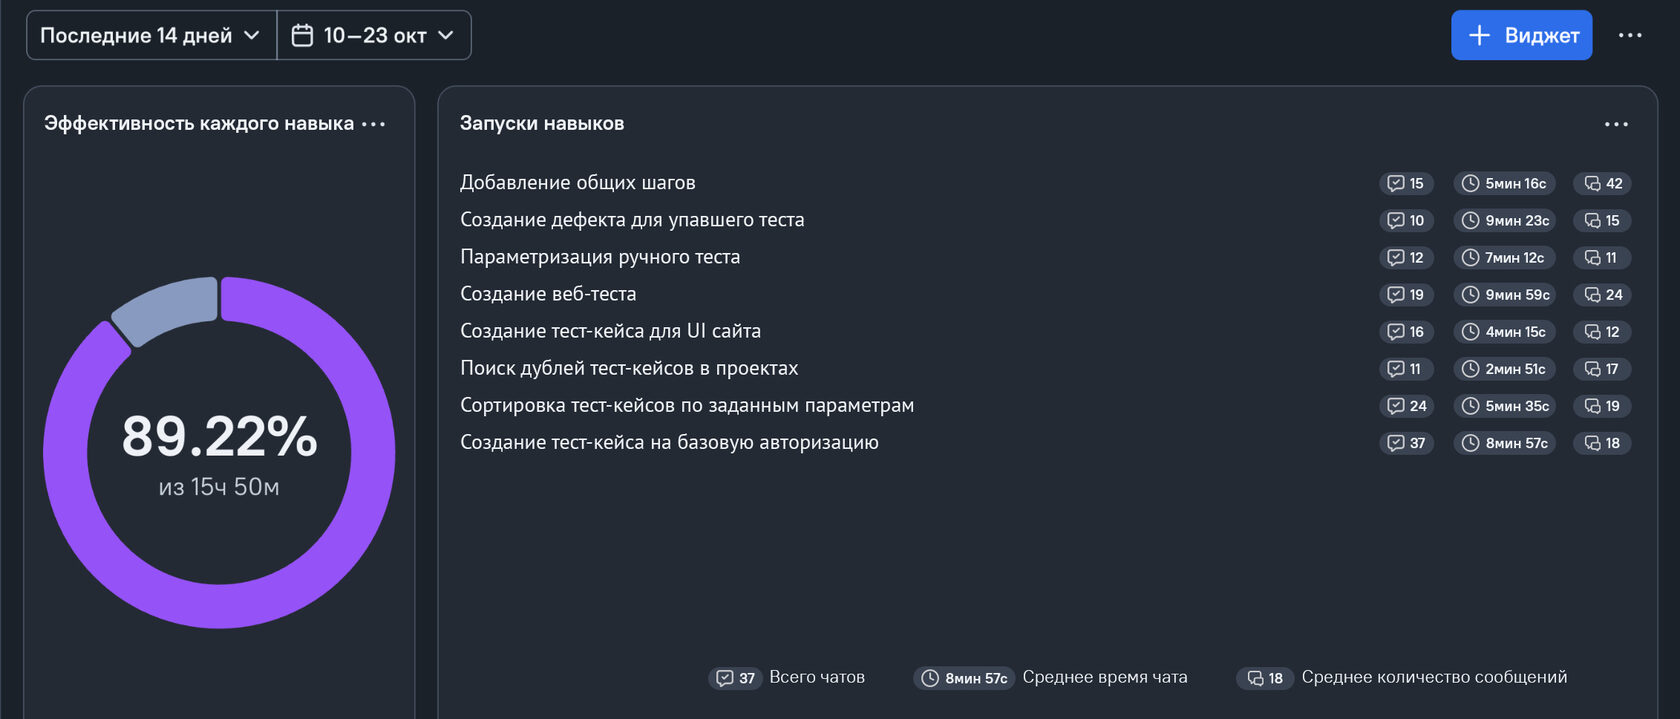Expand the Последние 14 дней period dropdown
The height and width of the screenshot is (719, 1680).
pyautogui.click(x=150, y=36)
